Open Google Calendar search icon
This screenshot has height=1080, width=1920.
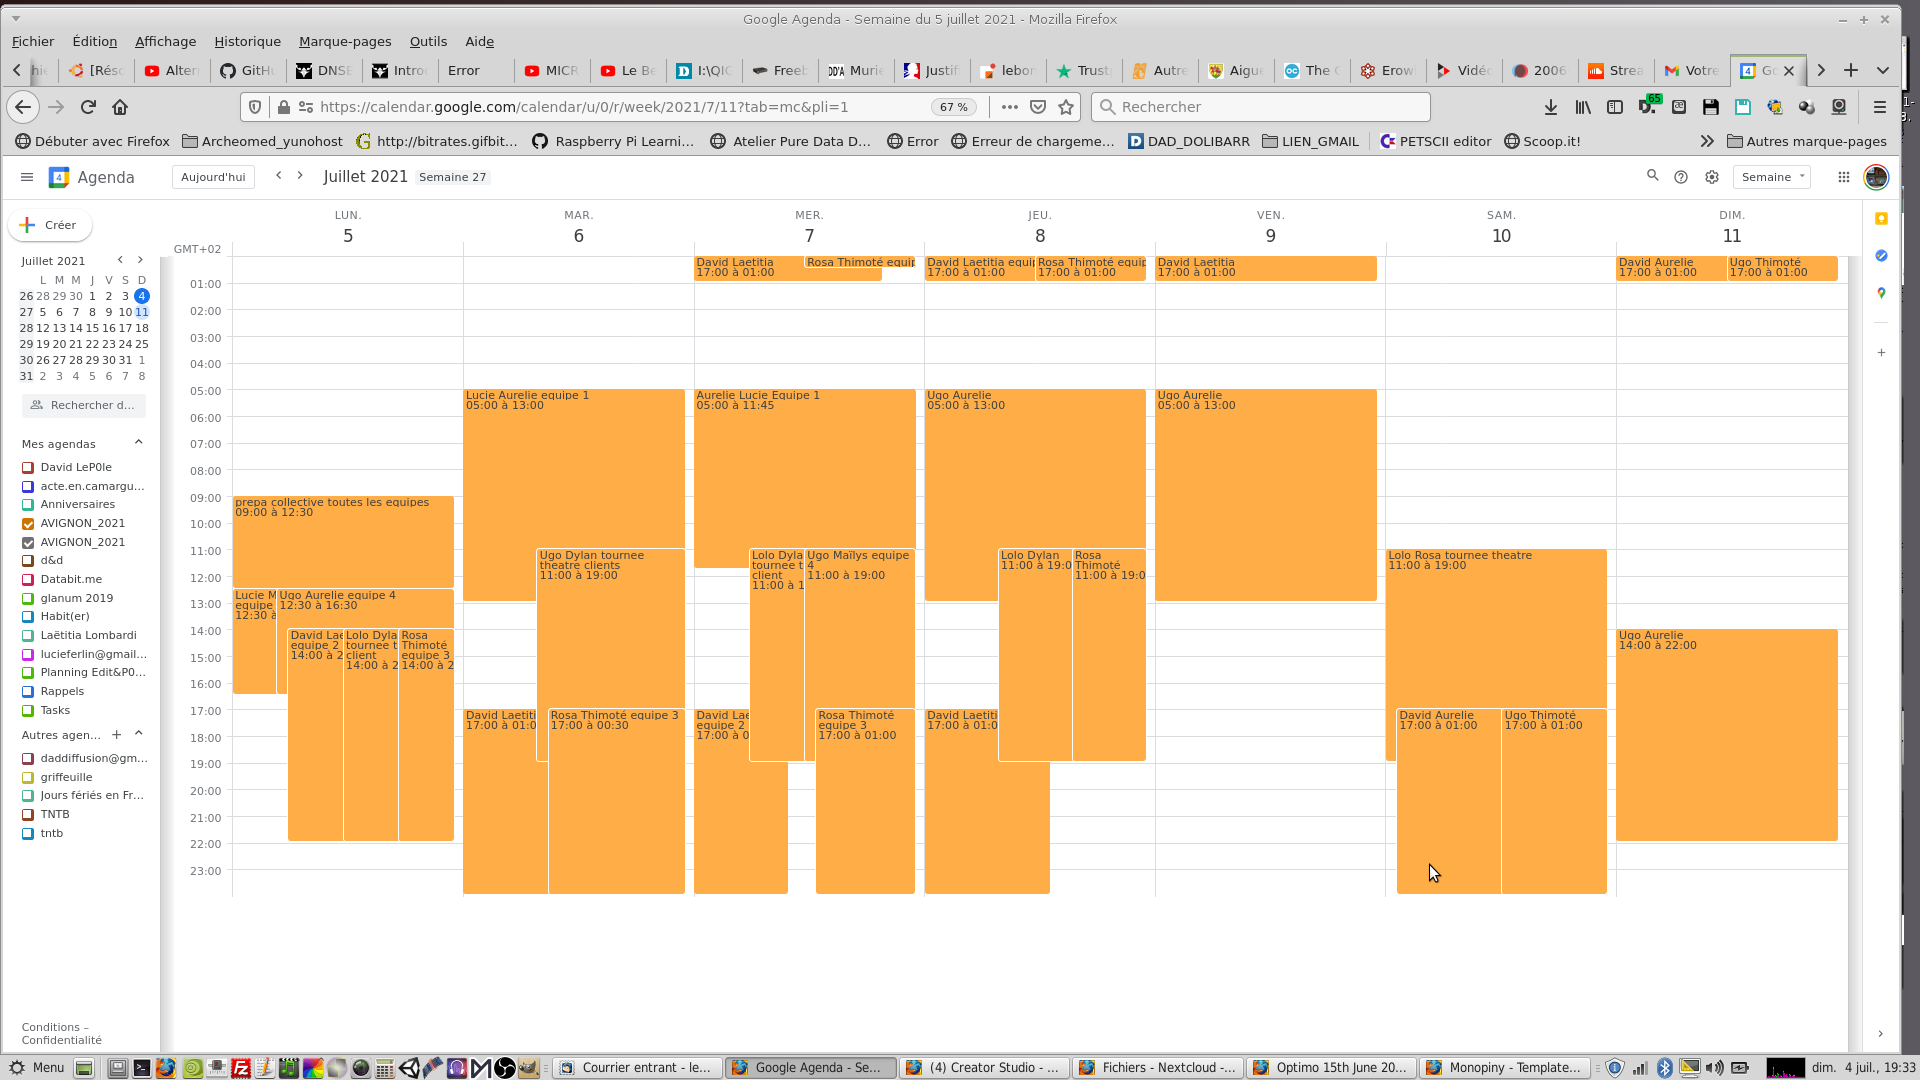click(x=1652, y=176)
